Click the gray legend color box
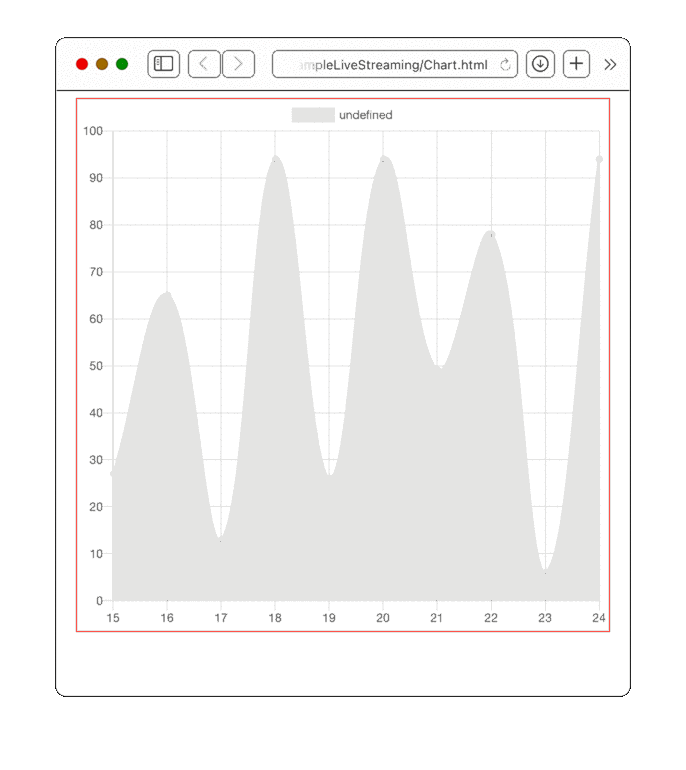The height and width of the screenshot is (770, 686). click(x=312, y=115)
